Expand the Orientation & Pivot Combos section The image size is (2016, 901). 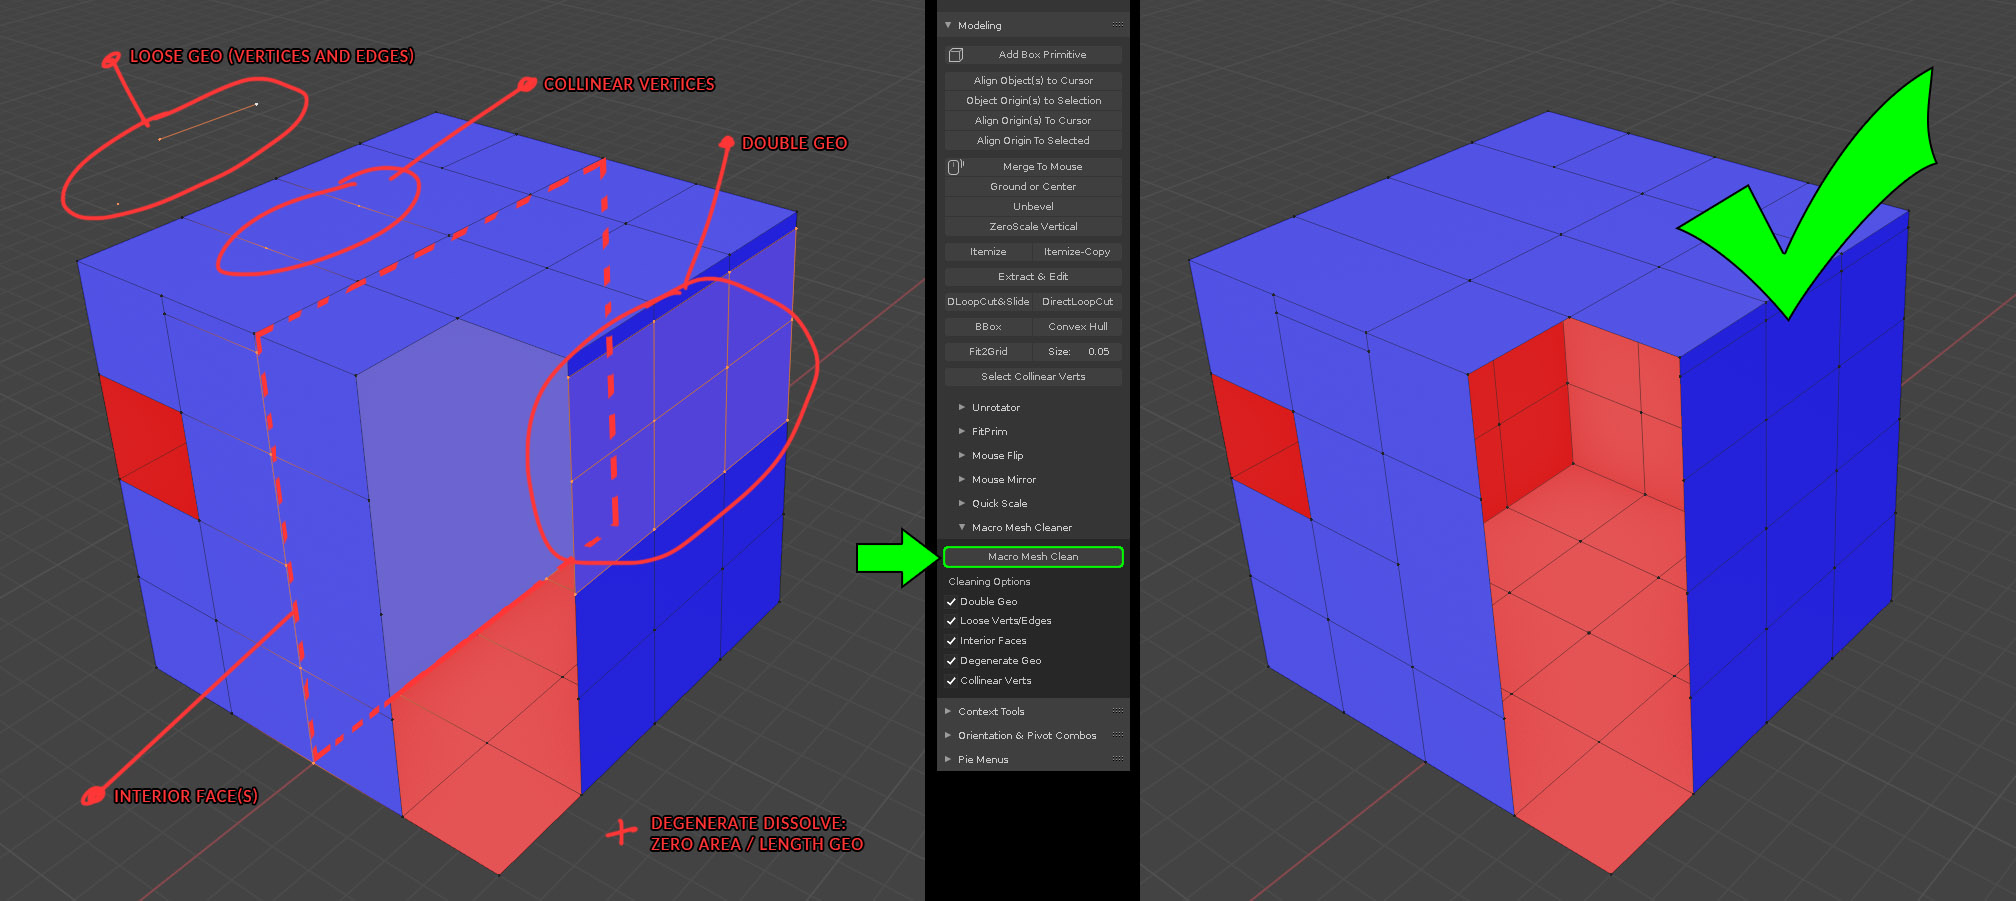(x=948, y=735)
